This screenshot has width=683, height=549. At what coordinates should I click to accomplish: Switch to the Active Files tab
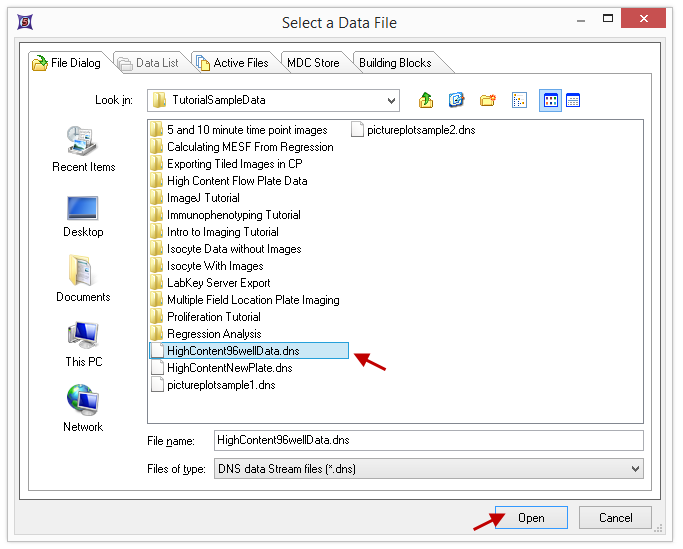pyautogui.click(x=231, y=63)
